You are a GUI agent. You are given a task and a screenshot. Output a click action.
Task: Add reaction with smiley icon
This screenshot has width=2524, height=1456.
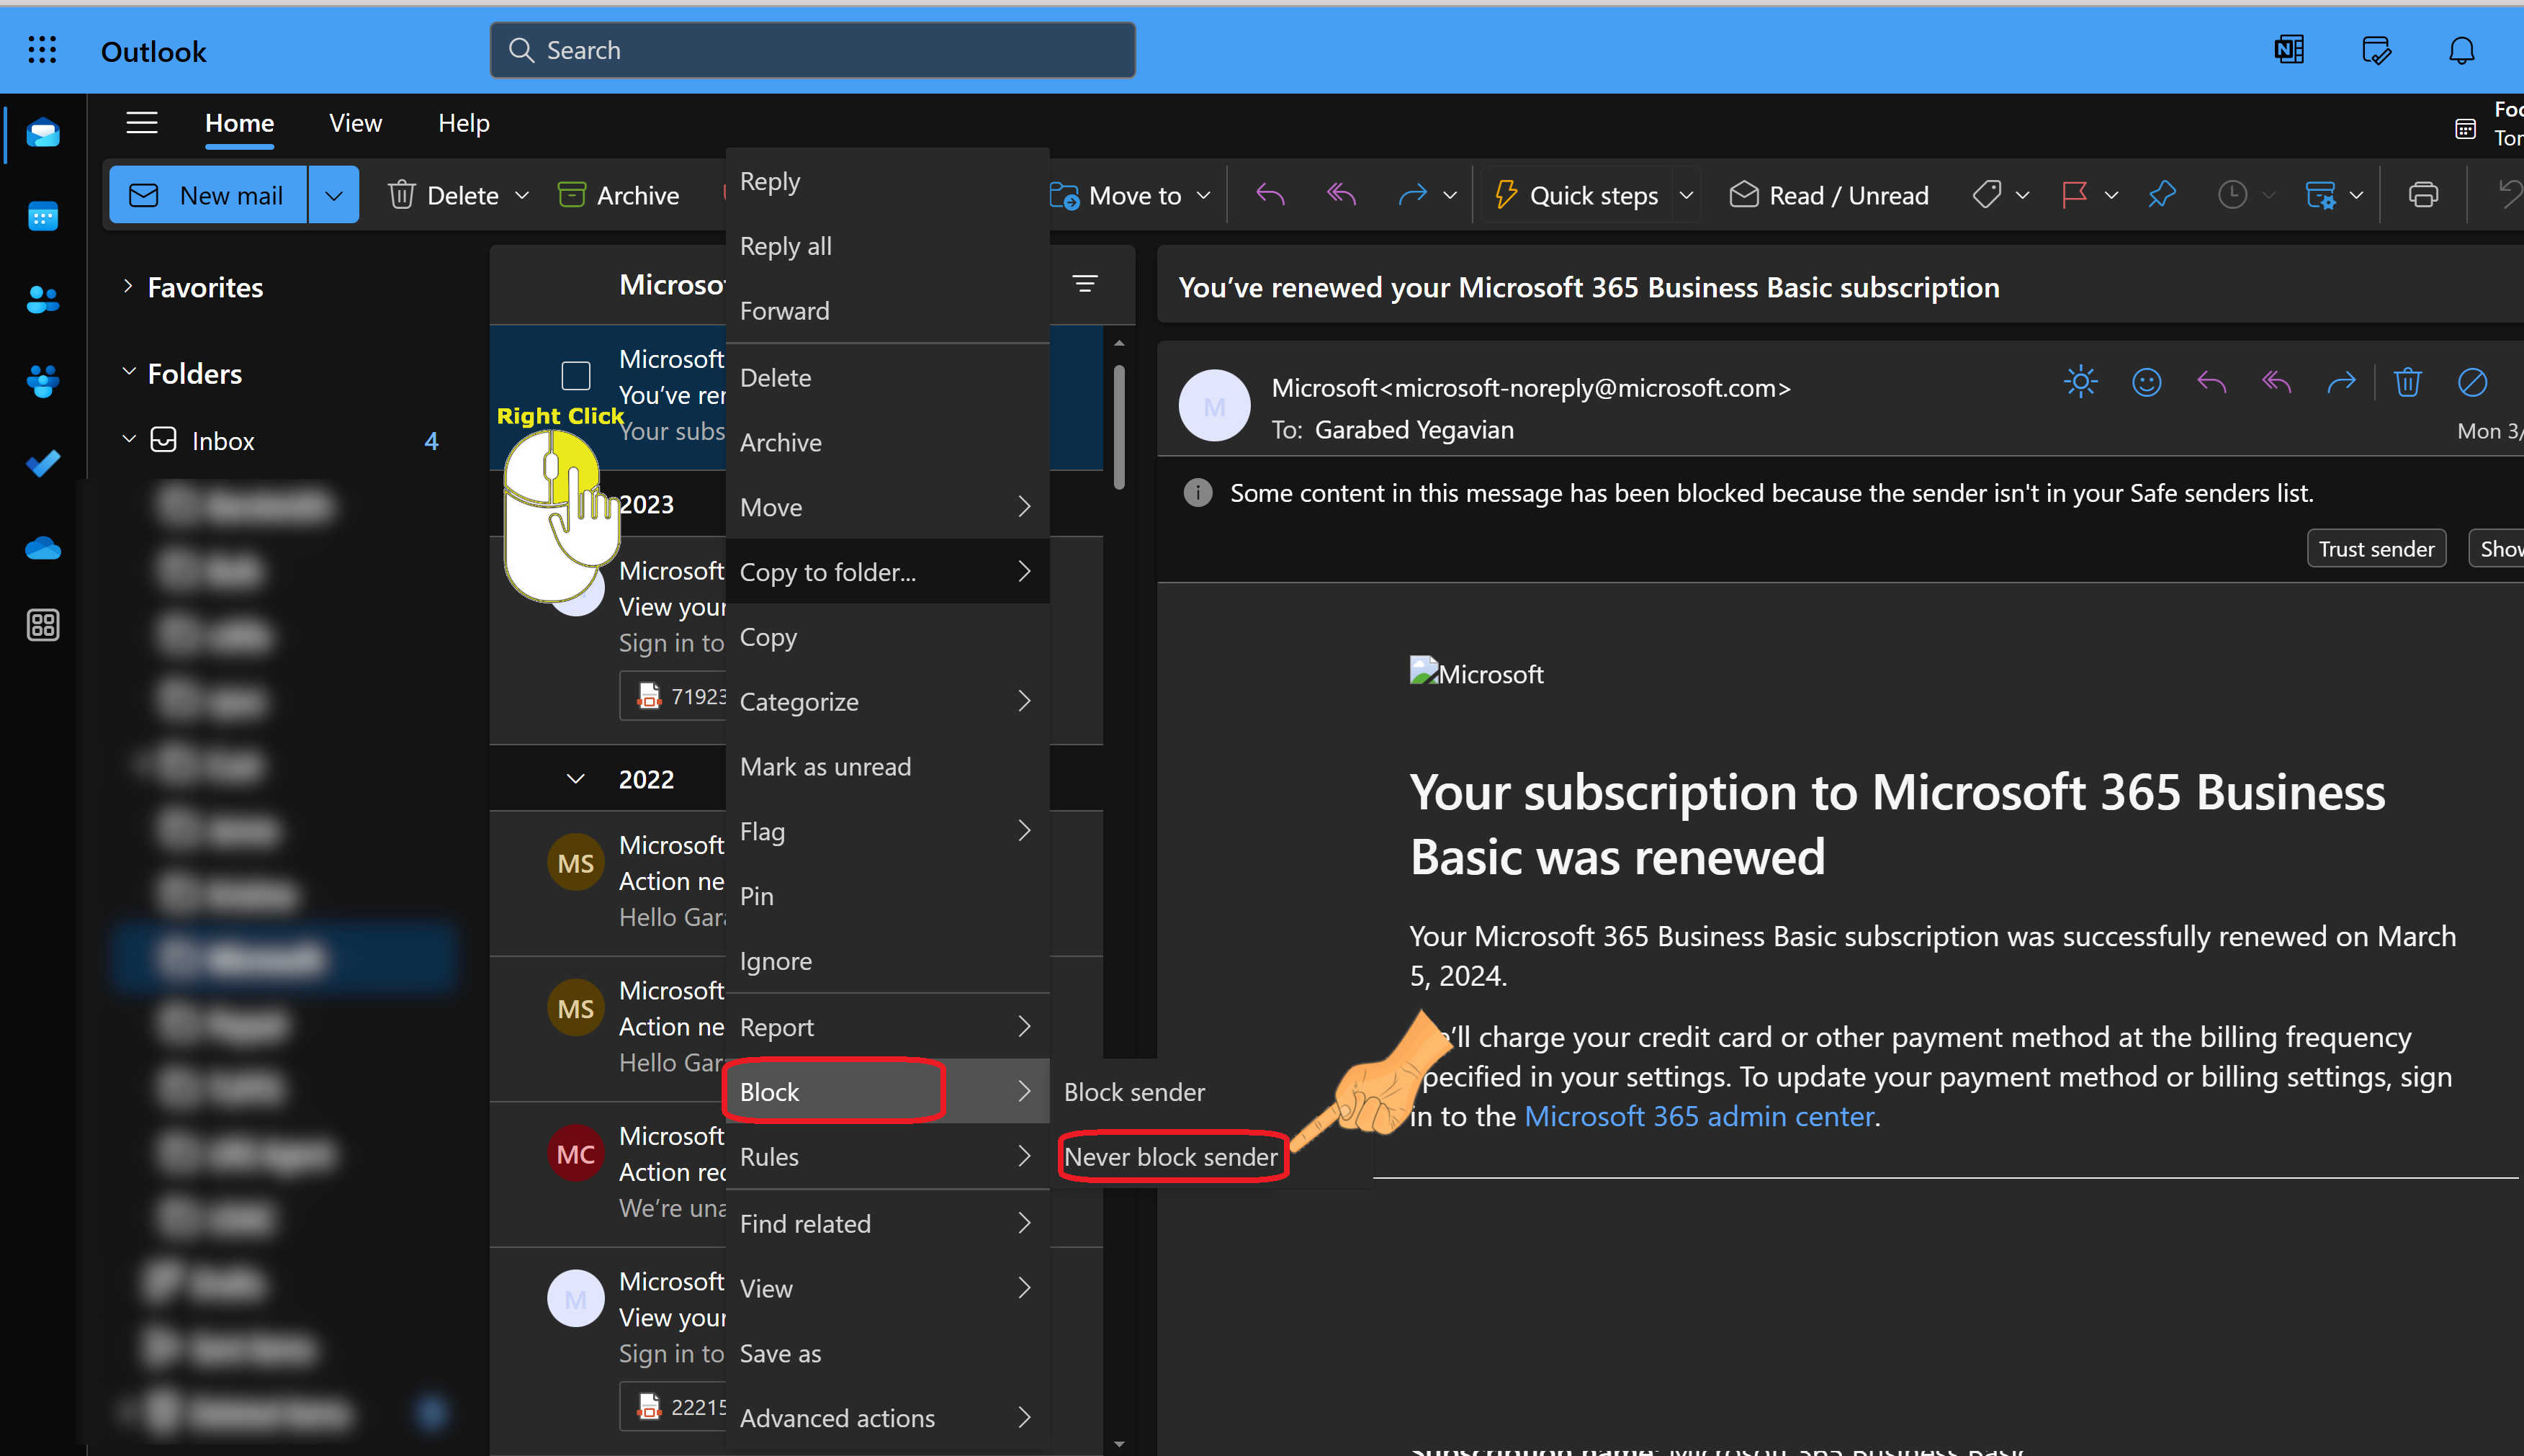point(2146,382)
